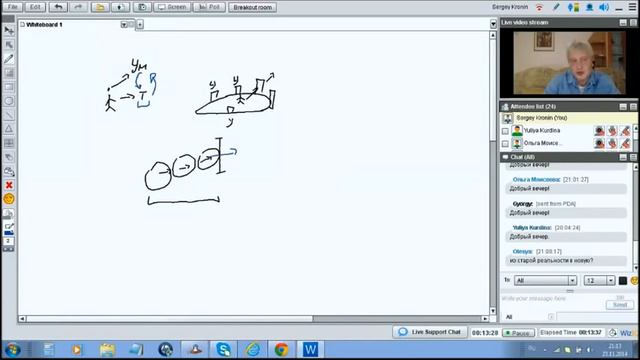
Task: Open Live video stream panel options menu
Action: click(x=633, y=22)
